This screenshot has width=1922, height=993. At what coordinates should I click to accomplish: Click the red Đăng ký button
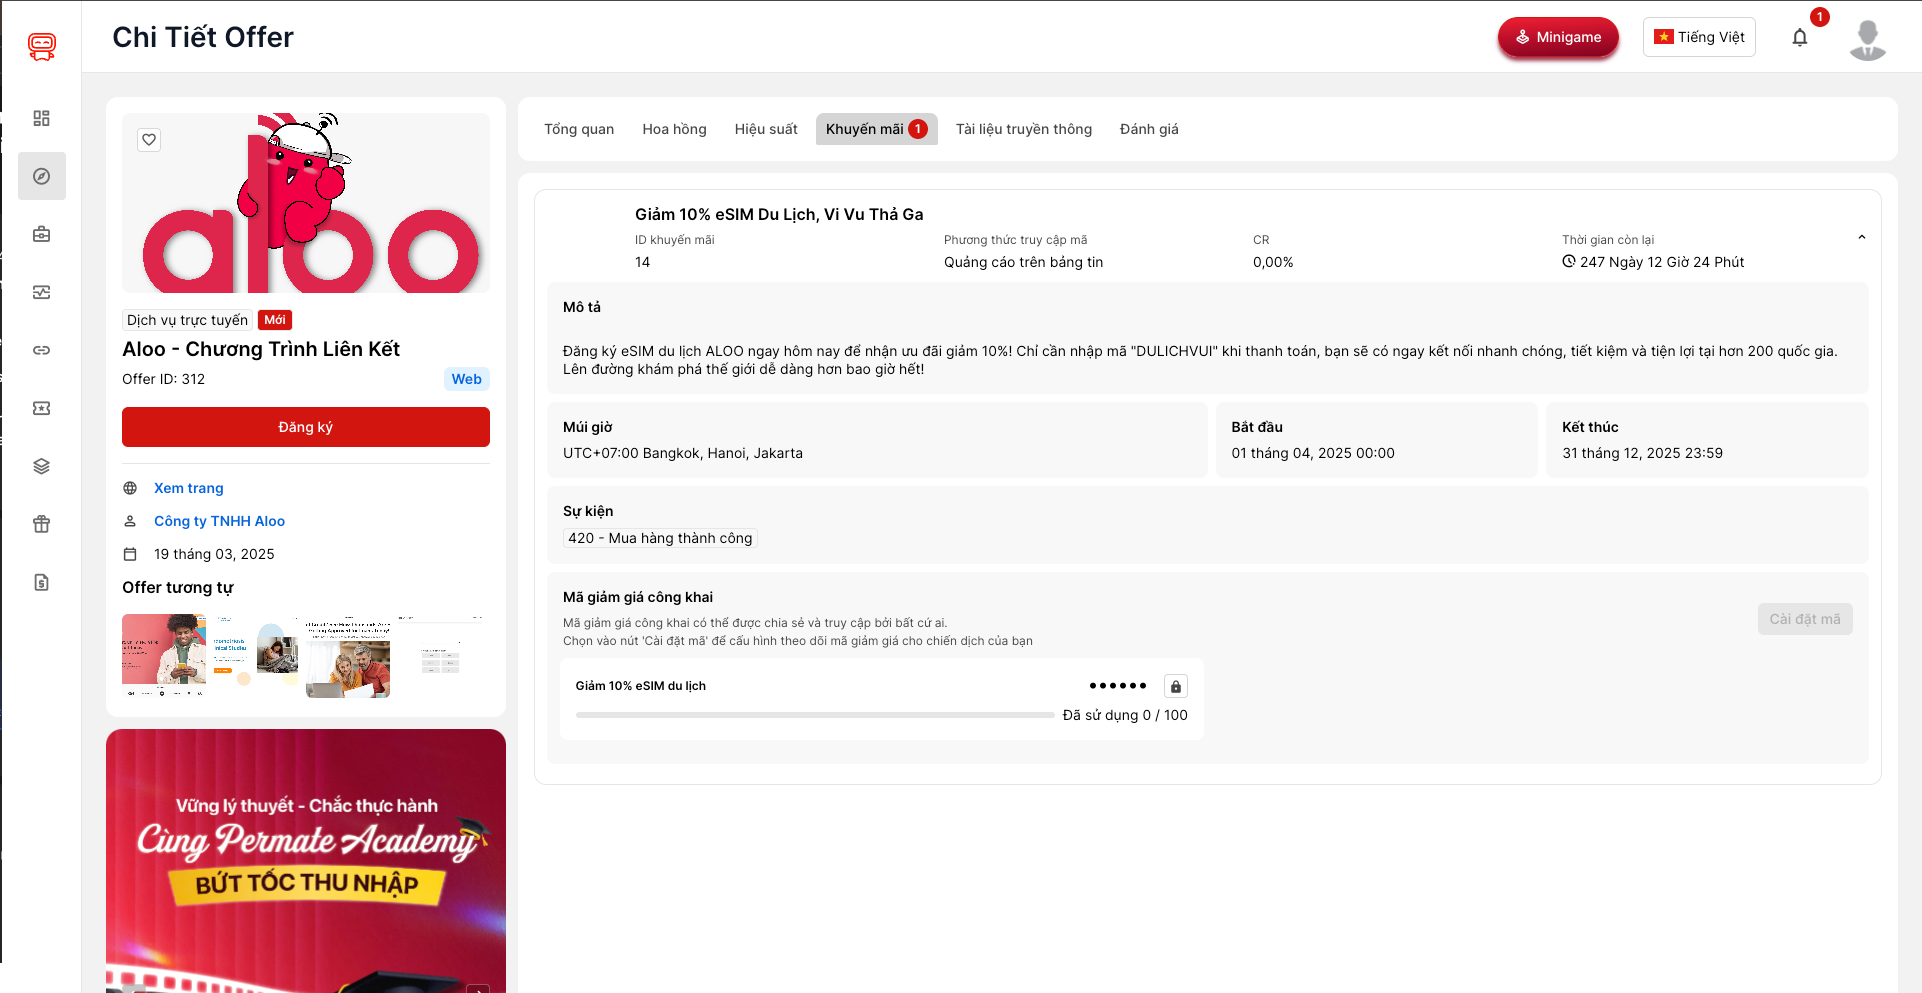pos(306,427)
